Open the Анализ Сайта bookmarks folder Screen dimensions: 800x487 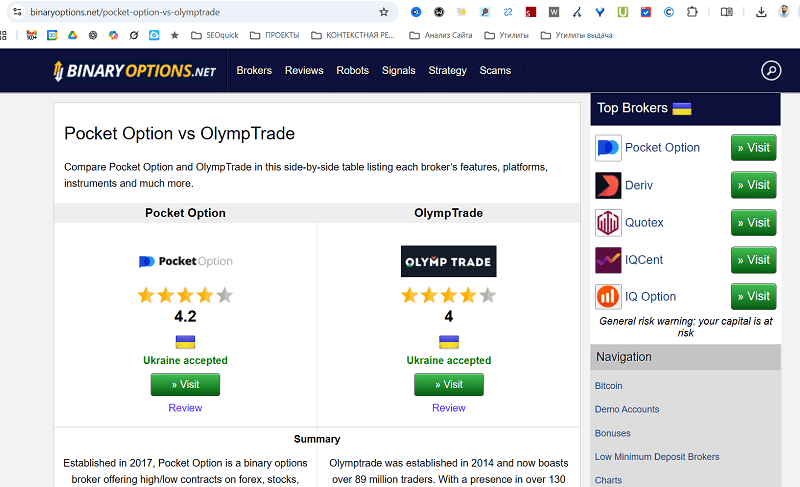[441, 35]
